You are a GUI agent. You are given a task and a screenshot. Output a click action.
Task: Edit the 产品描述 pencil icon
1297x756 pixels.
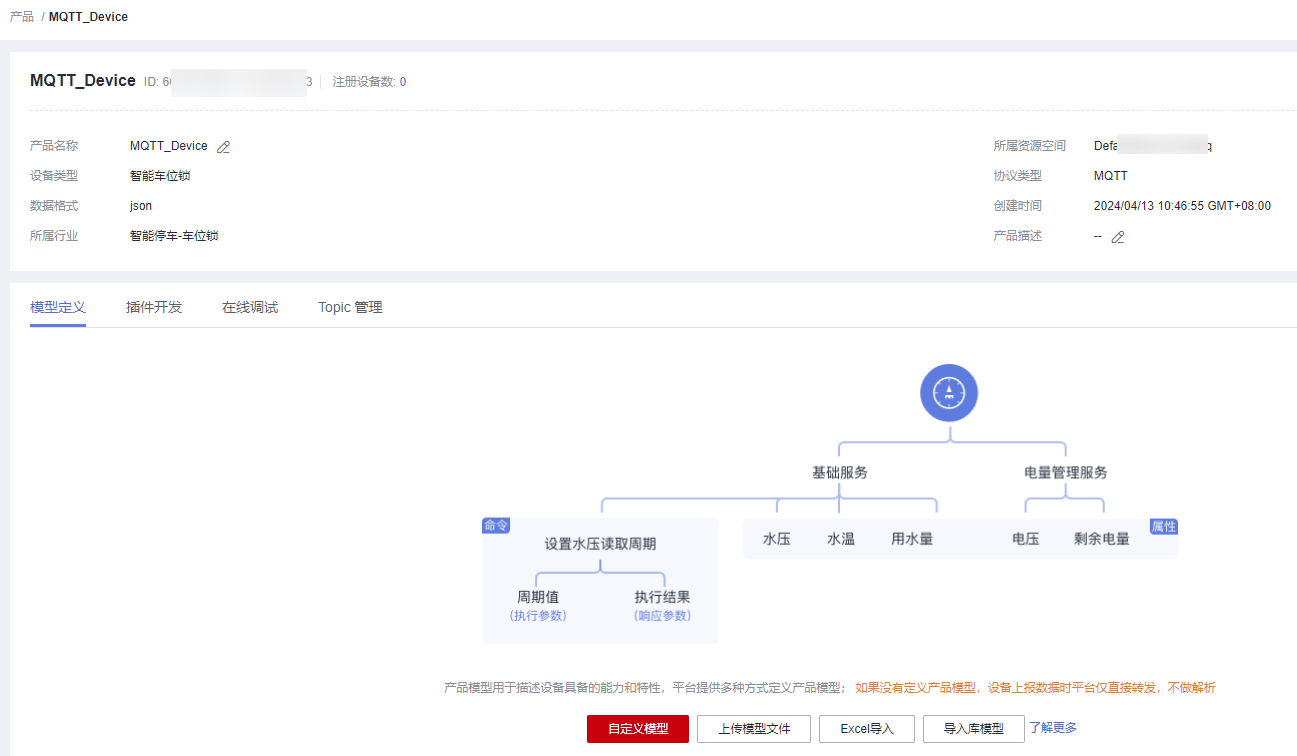[x=1118, y=237]
